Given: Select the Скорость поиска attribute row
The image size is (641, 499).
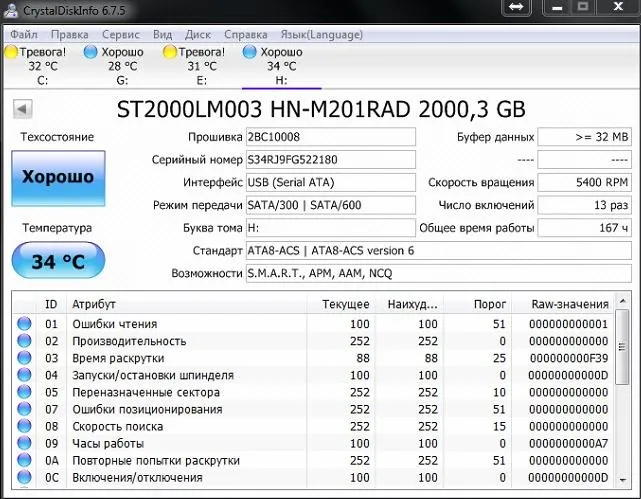Looking at the screenshot, I should click(x=313, y=426).
